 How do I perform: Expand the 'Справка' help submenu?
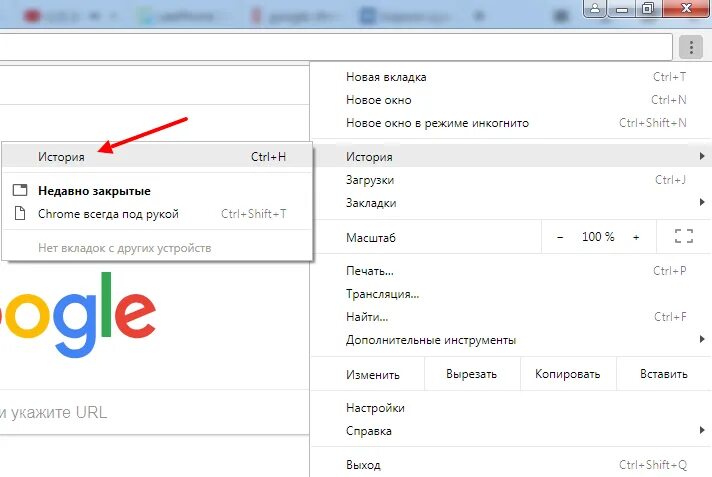(x=512, y=431)
